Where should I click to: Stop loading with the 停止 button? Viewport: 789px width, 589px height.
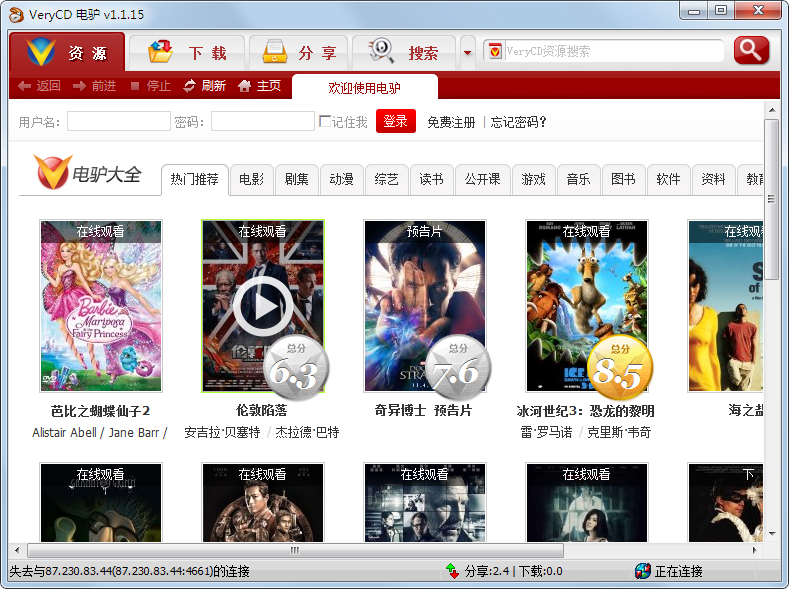[x=150, y=86]
